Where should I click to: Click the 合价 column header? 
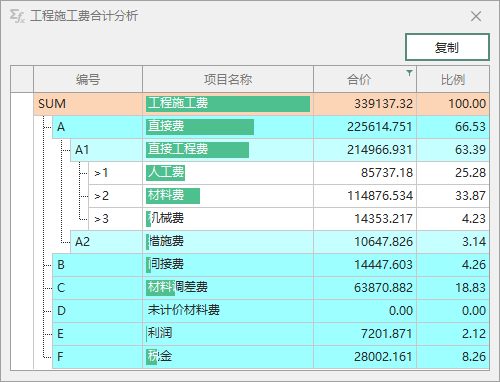[x=365, y=79]
